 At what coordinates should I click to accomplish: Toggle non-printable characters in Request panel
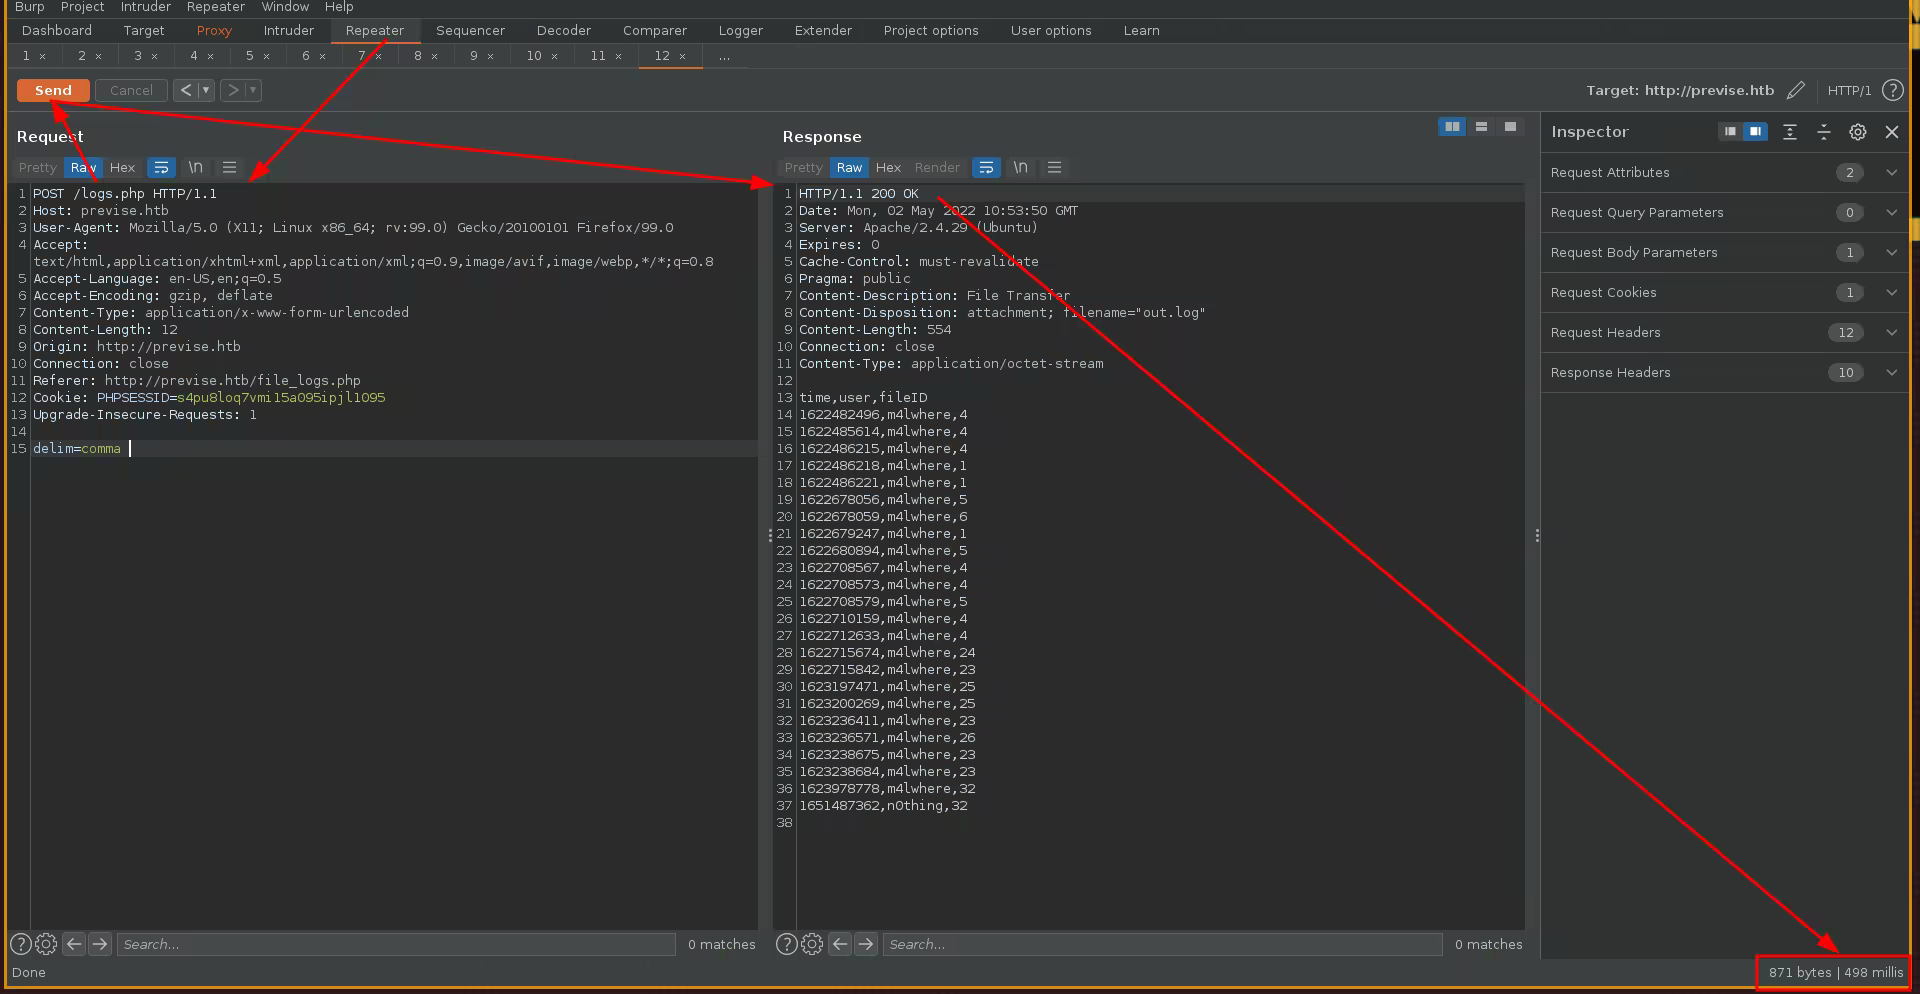point(196,168)
